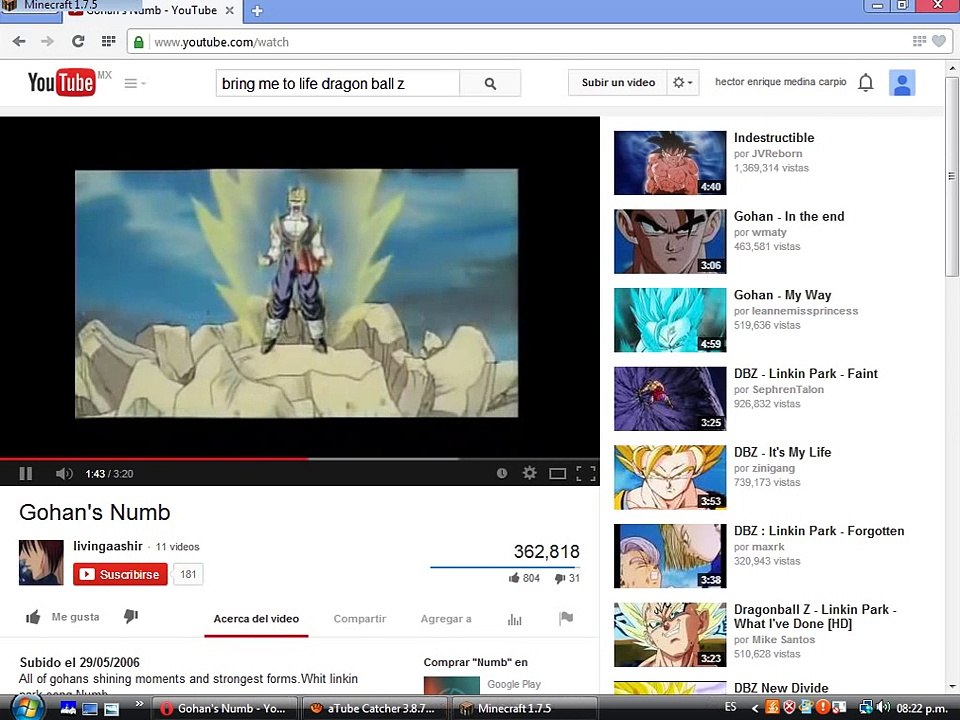Click the livingaashir channel avatar
Screen dimensions: 960x720
point(41,562)
